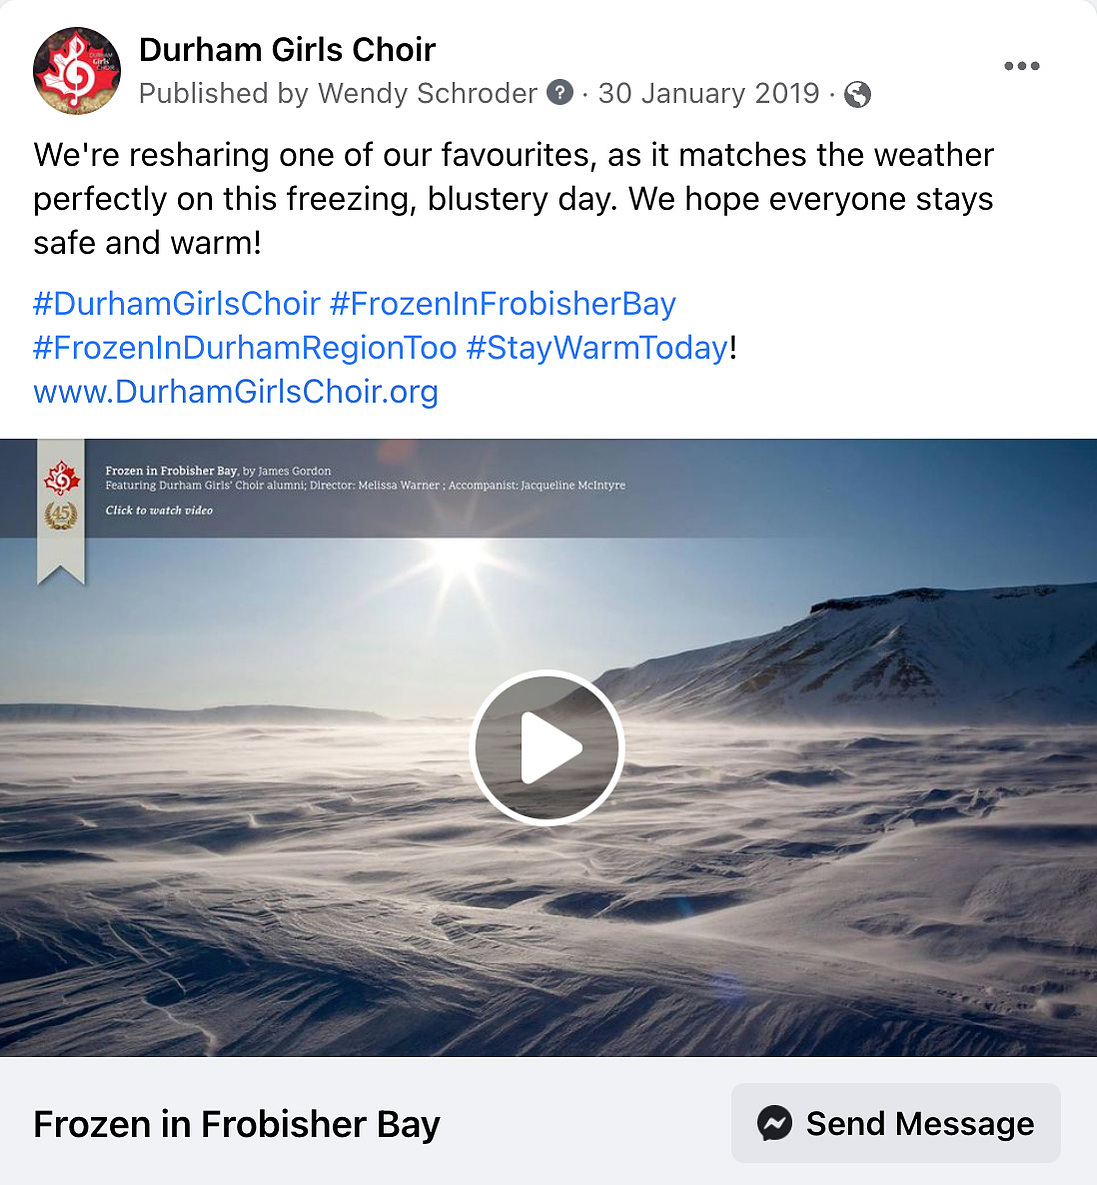Click the Durham Girls Choir profile picture
This screenshot has height=1185, width=1097.
(x=76, y=70)
